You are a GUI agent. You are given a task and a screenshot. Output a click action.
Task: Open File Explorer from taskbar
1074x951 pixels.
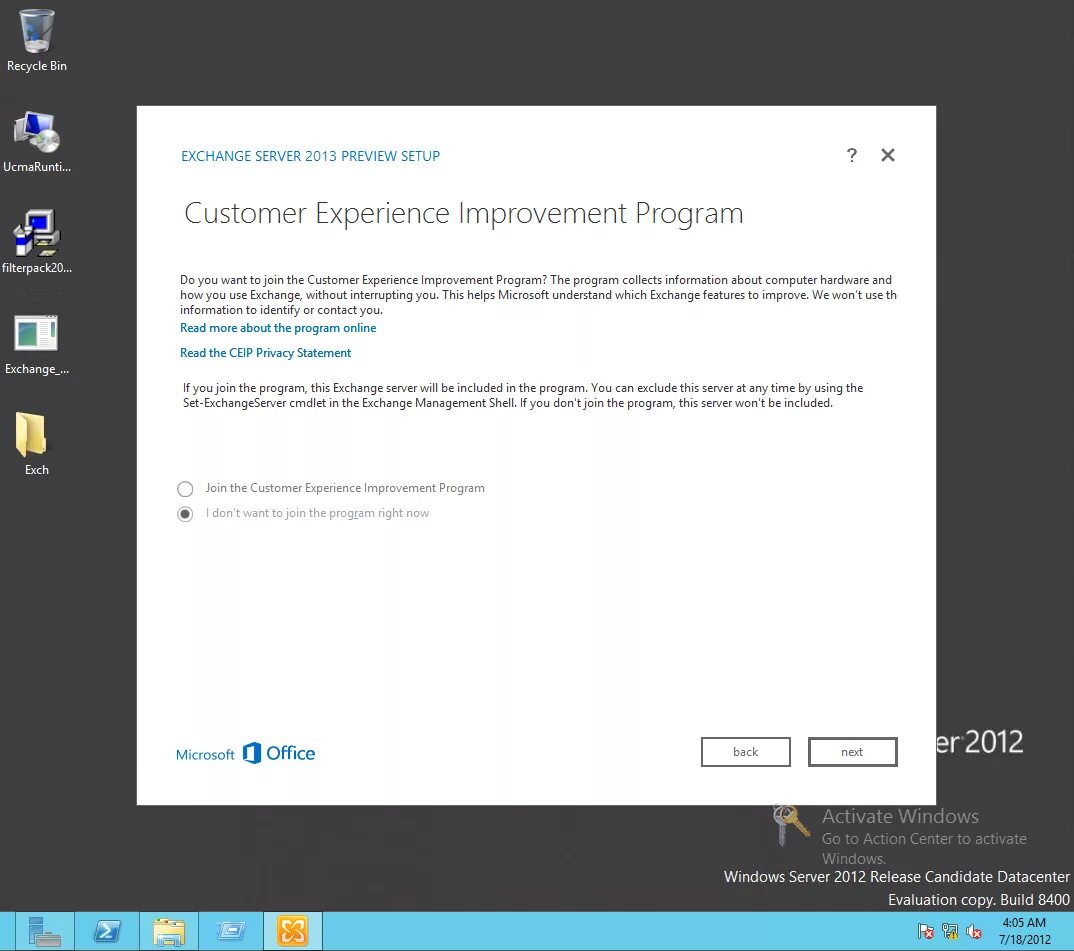coord(168,931)
